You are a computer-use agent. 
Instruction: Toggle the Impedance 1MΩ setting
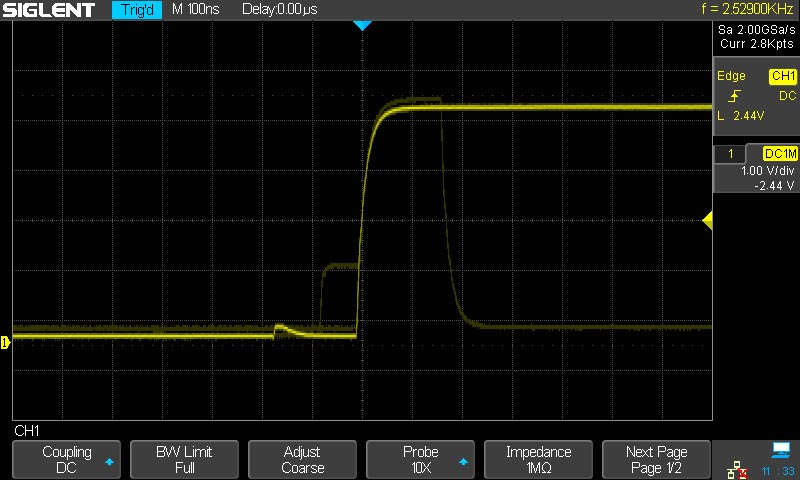[x=538, y=460]
